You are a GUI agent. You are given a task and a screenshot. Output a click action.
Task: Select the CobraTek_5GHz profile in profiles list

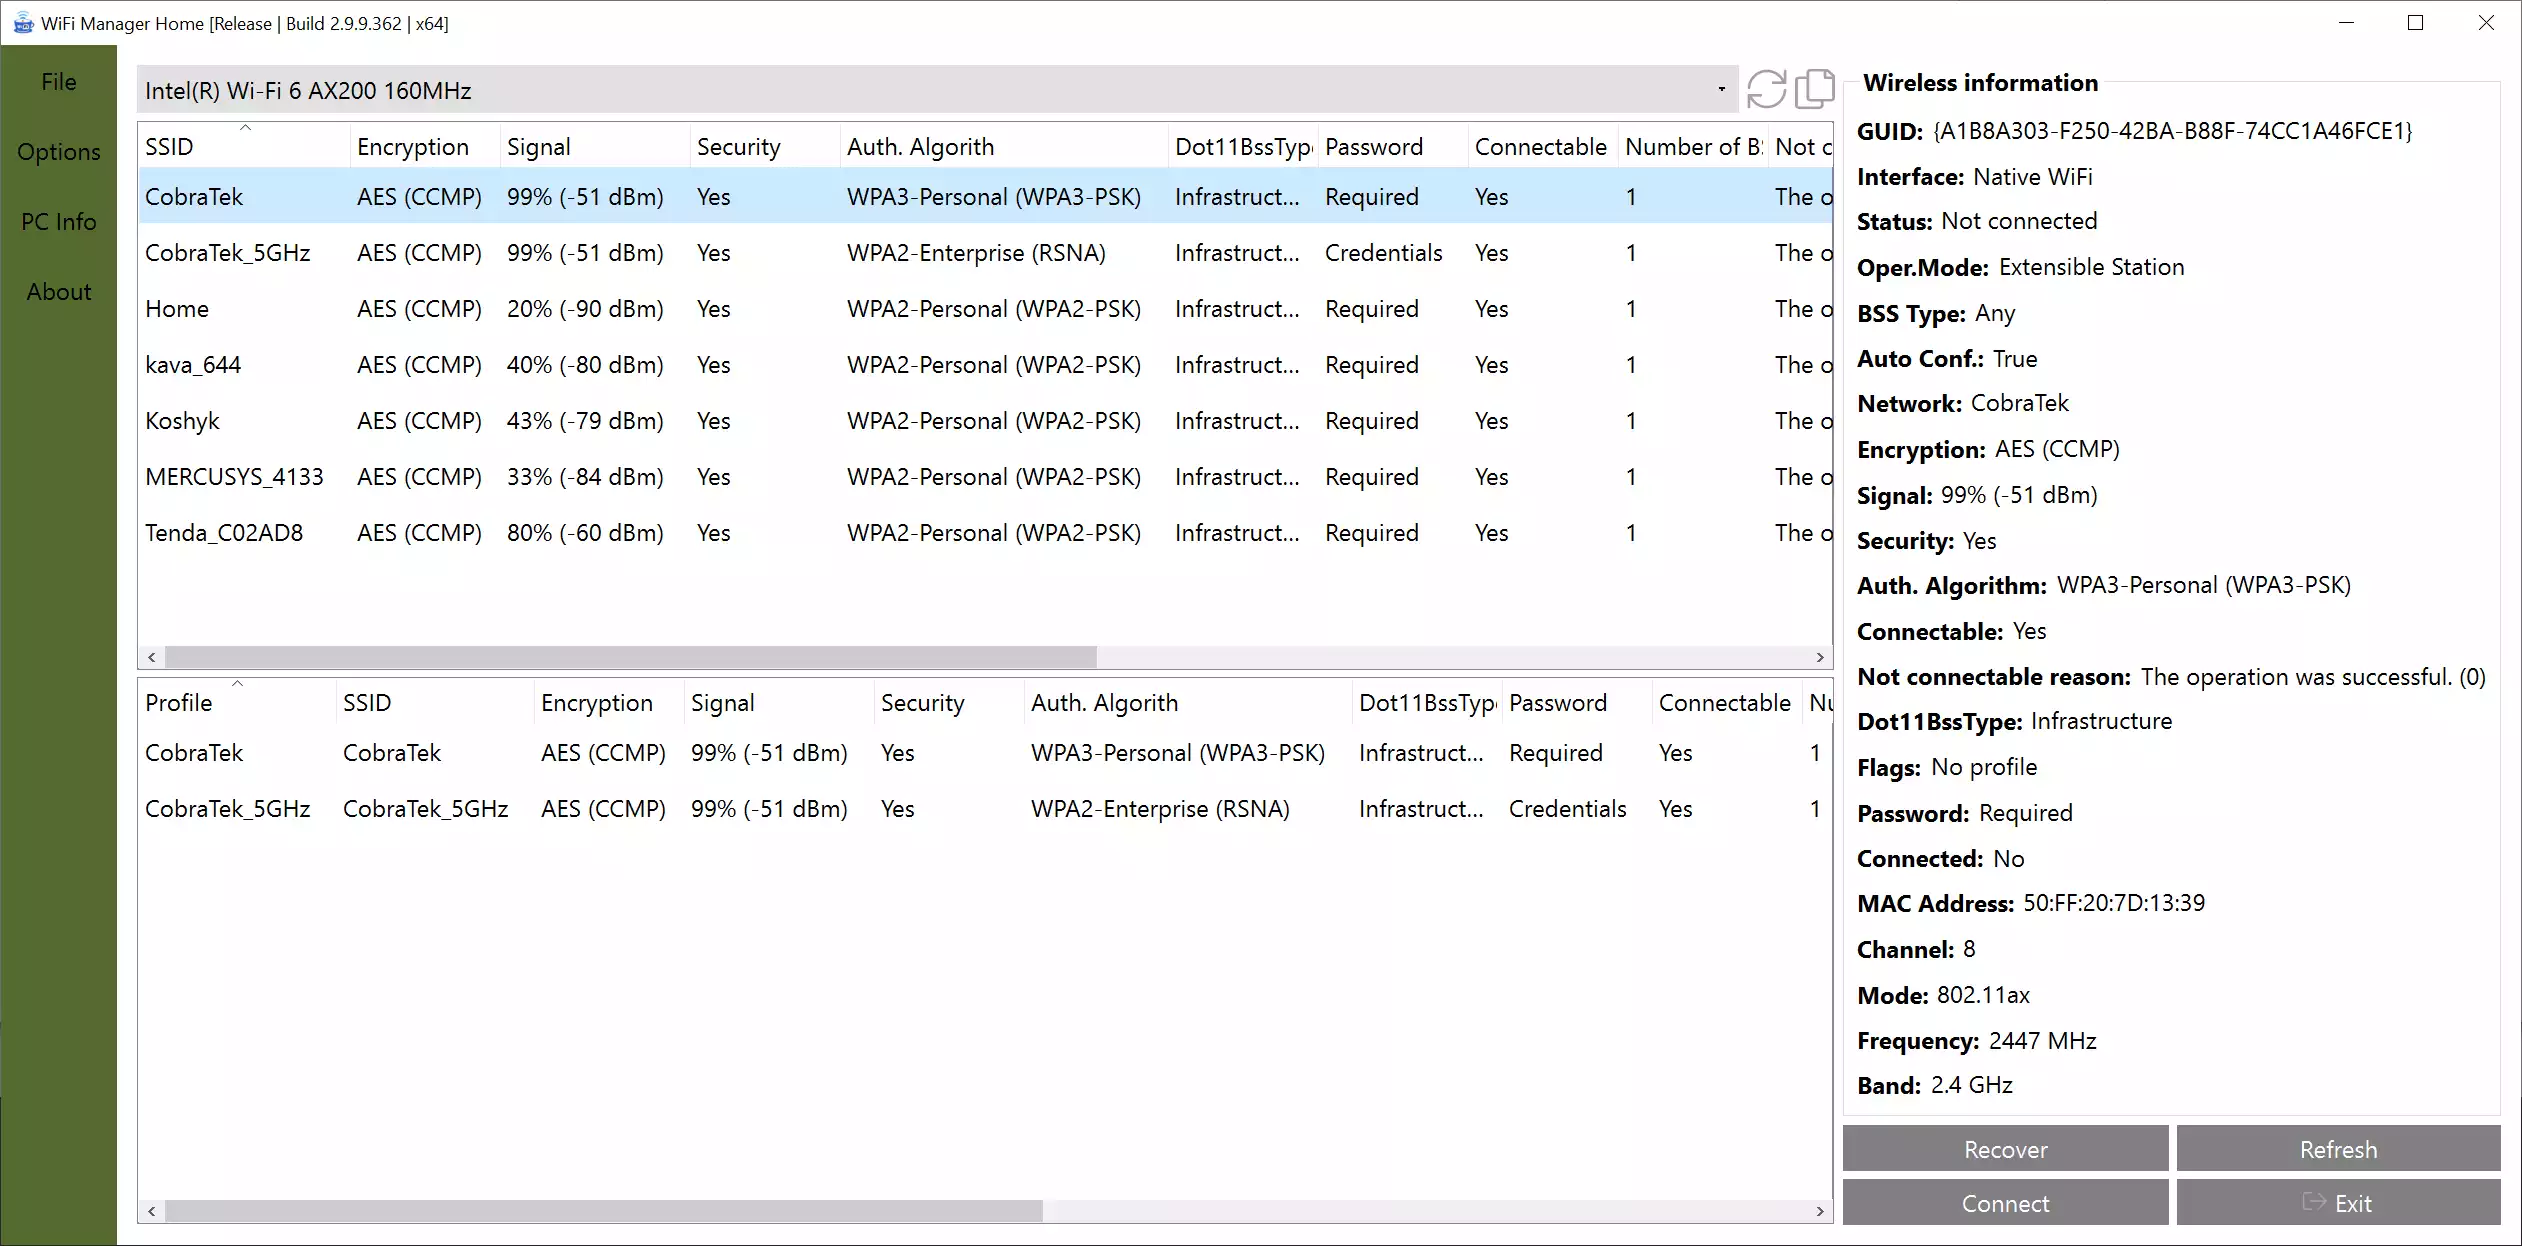tap(985, 809)
